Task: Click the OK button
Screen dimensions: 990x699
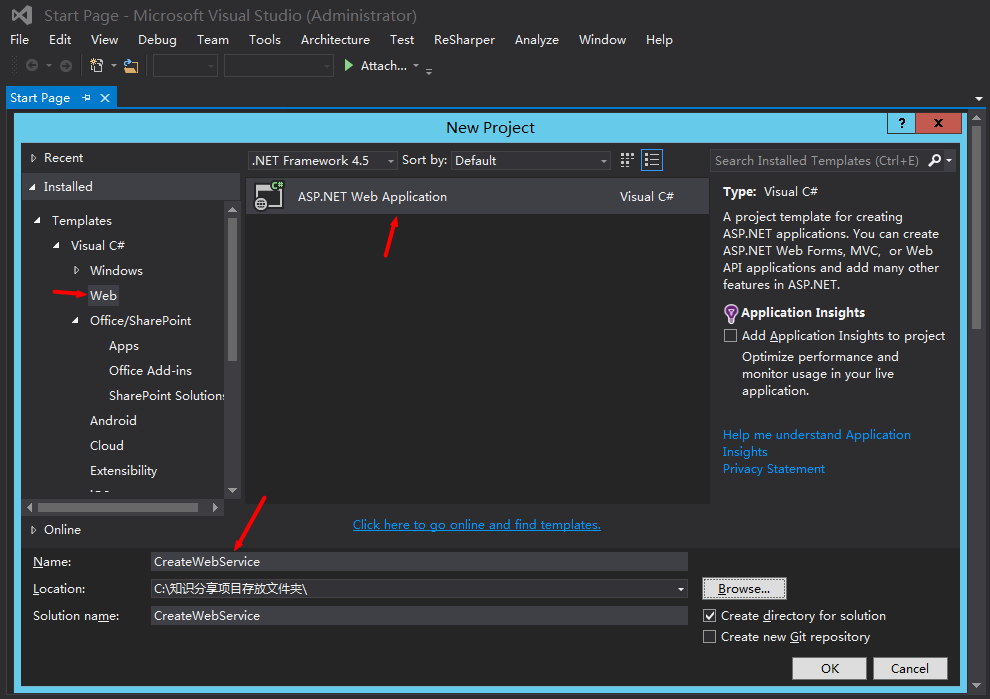Action: click(x=830, y=668)
